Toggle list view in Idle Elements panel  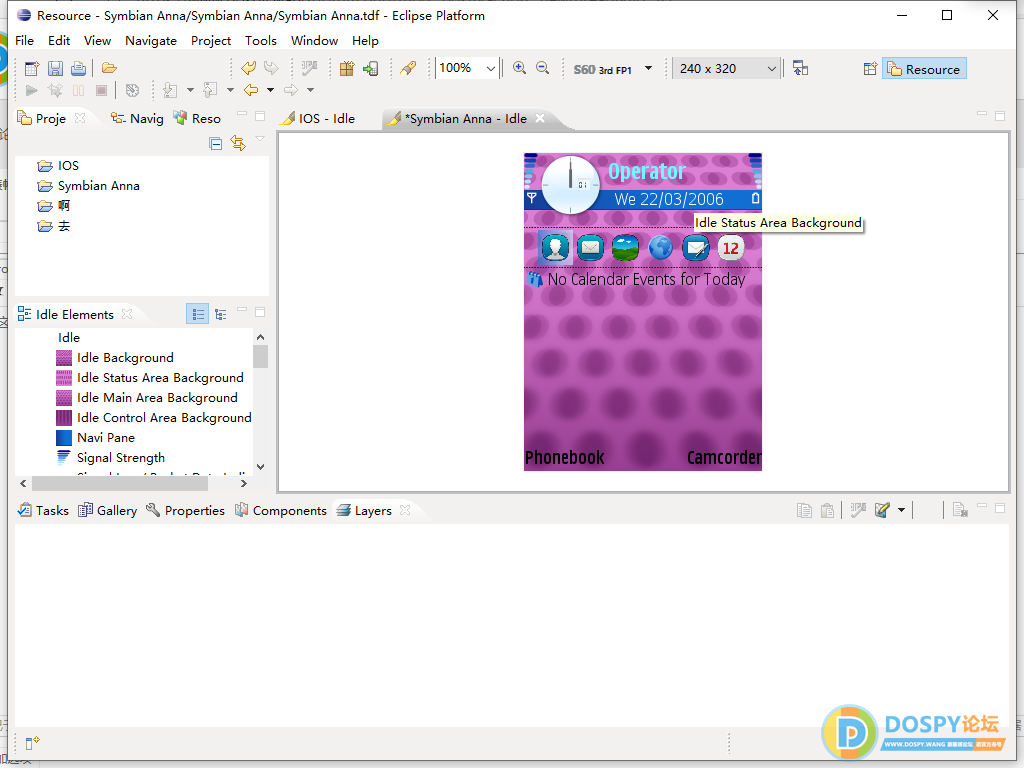point(197,315)
